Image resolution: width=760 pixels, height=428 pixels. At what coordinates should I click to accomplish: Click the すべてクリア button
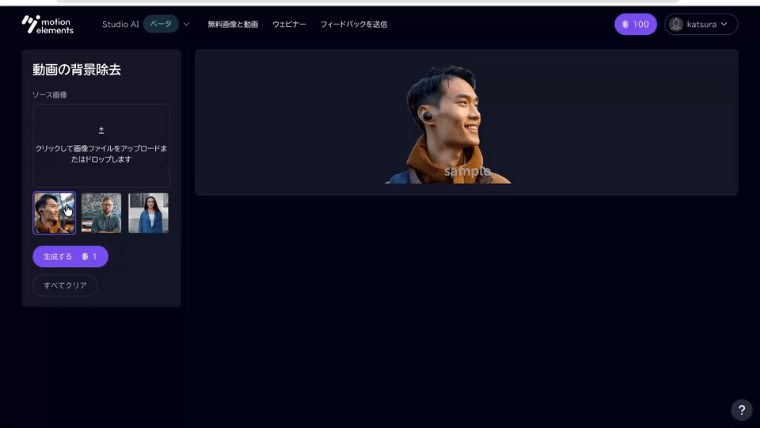coord(65,285)
